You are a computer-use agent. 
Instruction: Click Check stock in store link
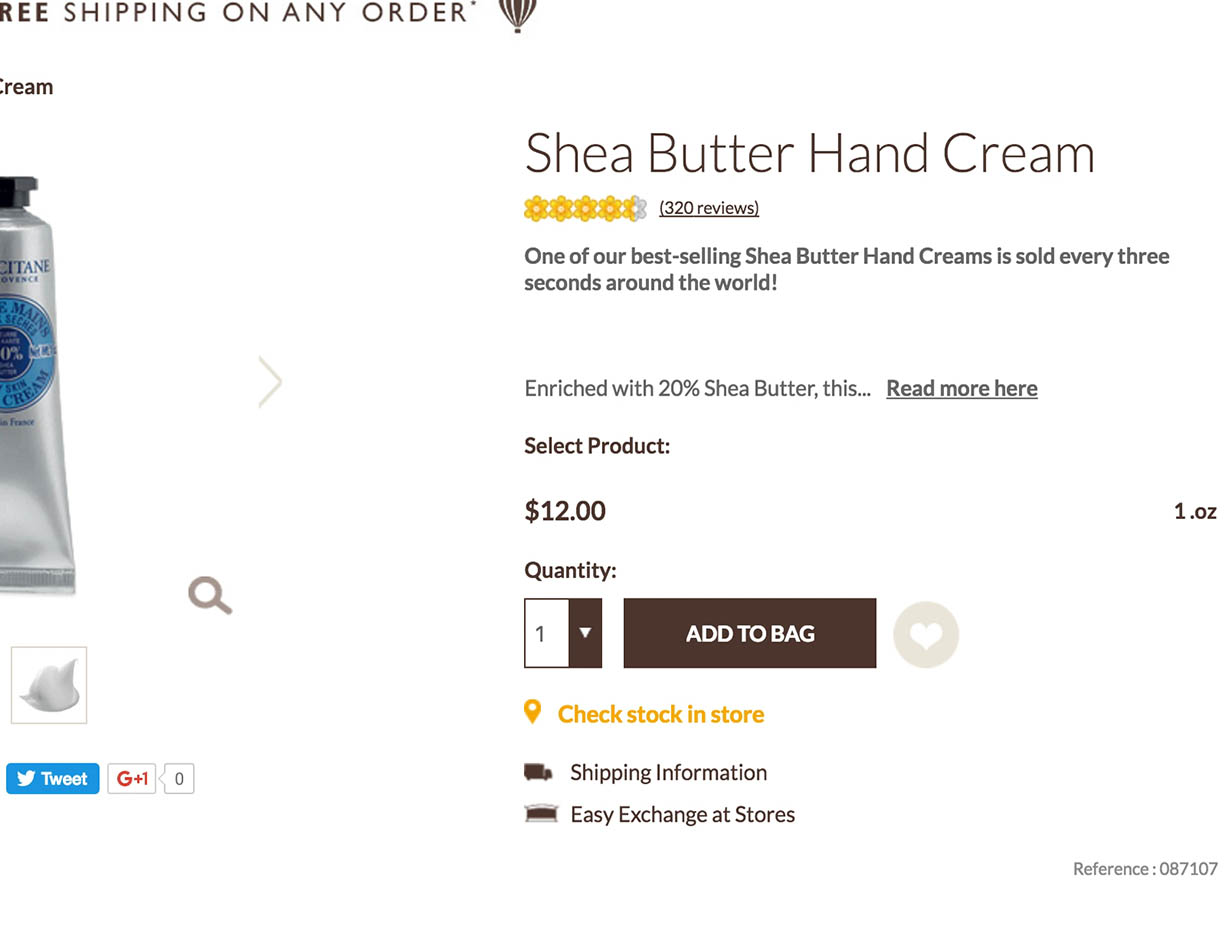660,714
